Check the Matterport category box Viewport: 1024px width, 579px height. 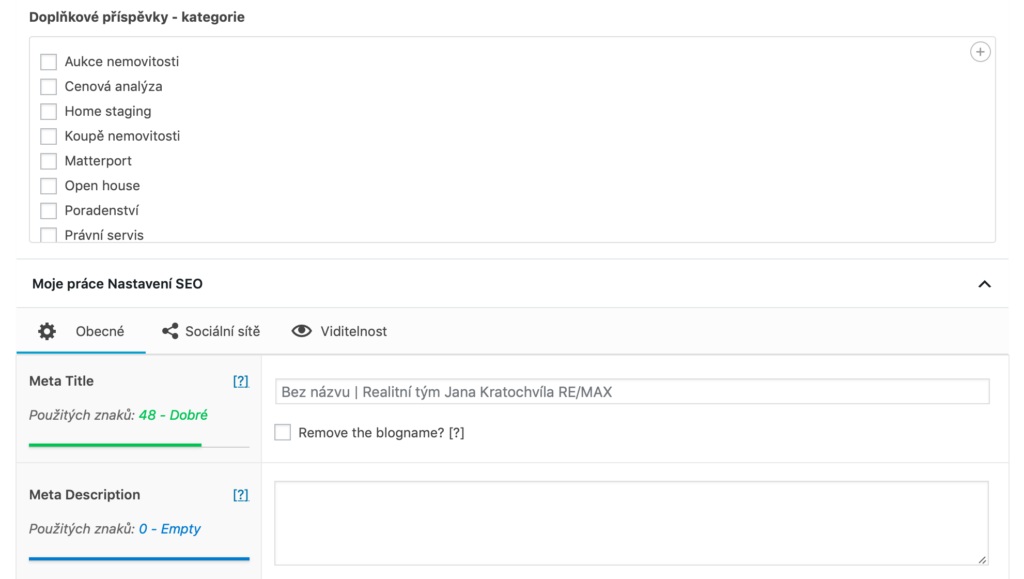pyautogui.click(x=48, y=161)
